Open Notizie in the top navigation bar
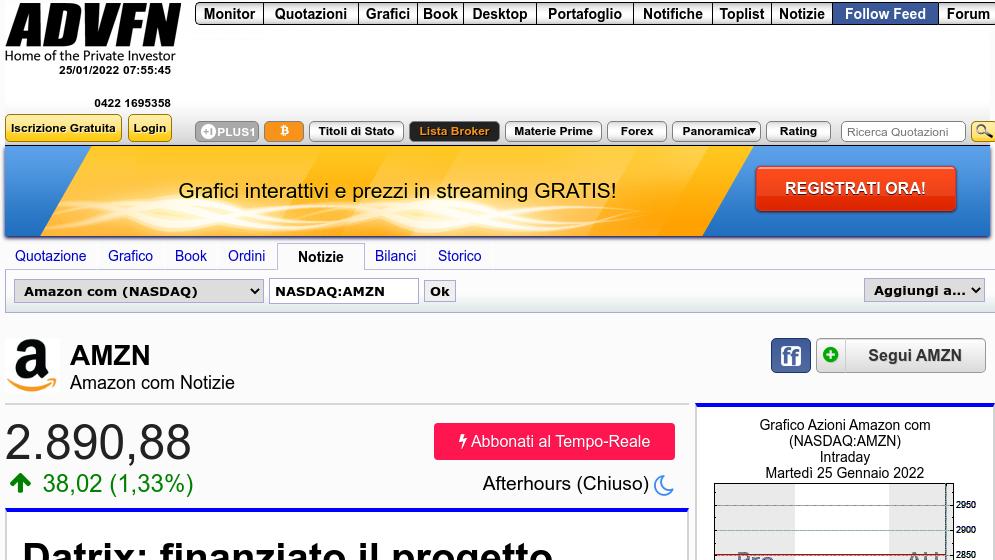 (802, 13)
